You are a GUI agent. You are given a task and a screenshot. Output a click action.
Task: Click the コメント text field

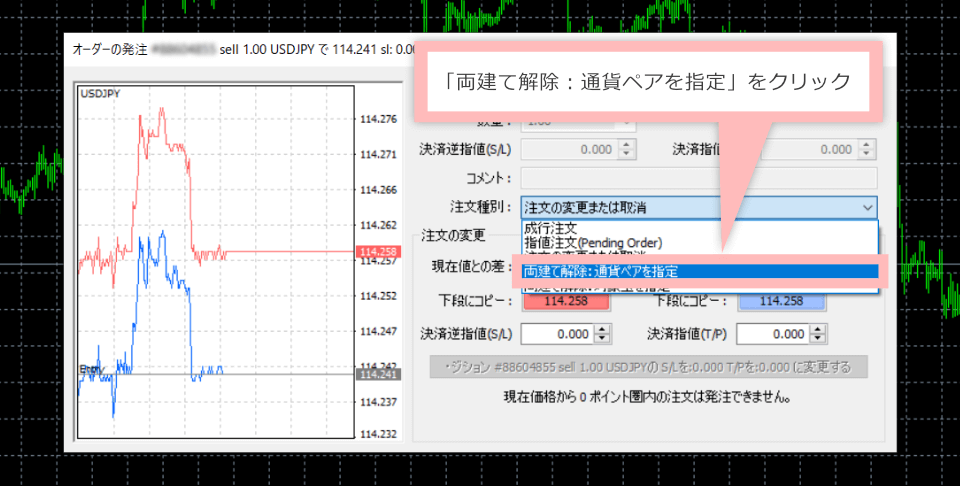pos(697,178)
